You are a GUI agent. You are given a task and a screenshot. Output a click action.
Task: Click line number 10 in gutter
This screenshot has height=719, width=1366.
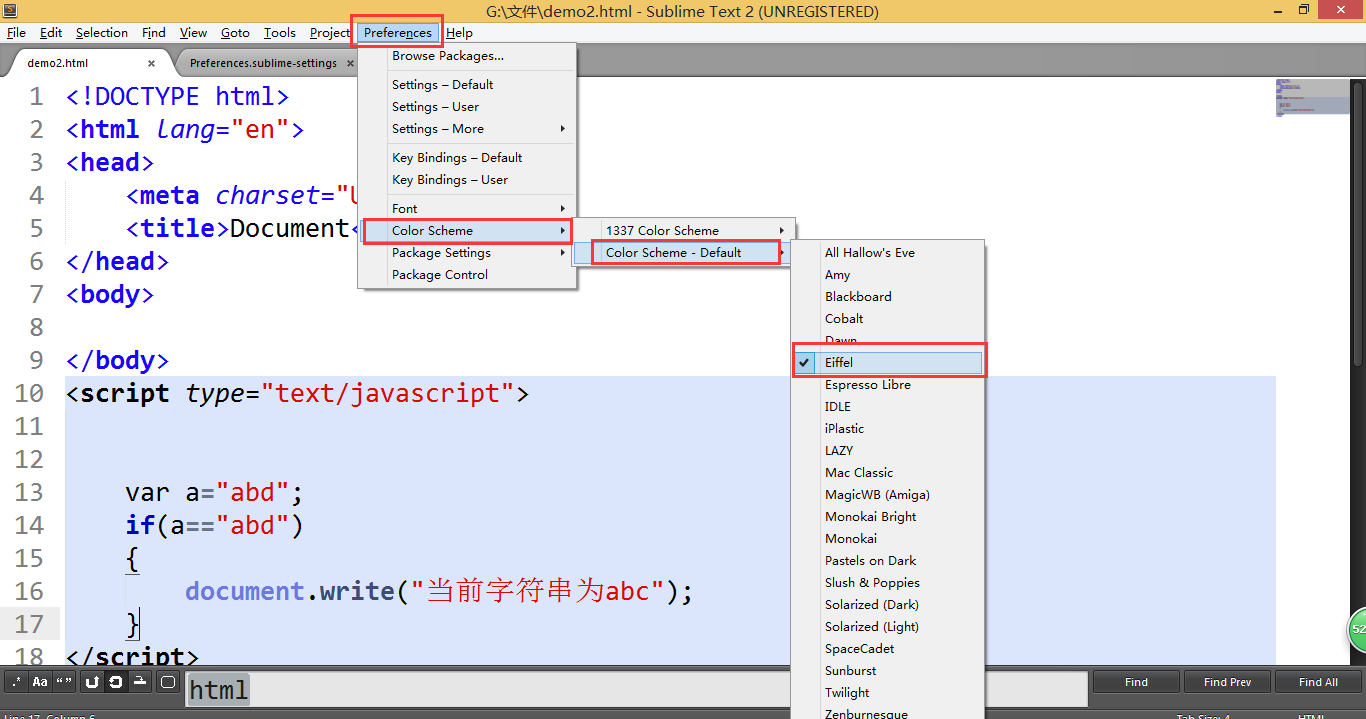(x=30, y=393)
